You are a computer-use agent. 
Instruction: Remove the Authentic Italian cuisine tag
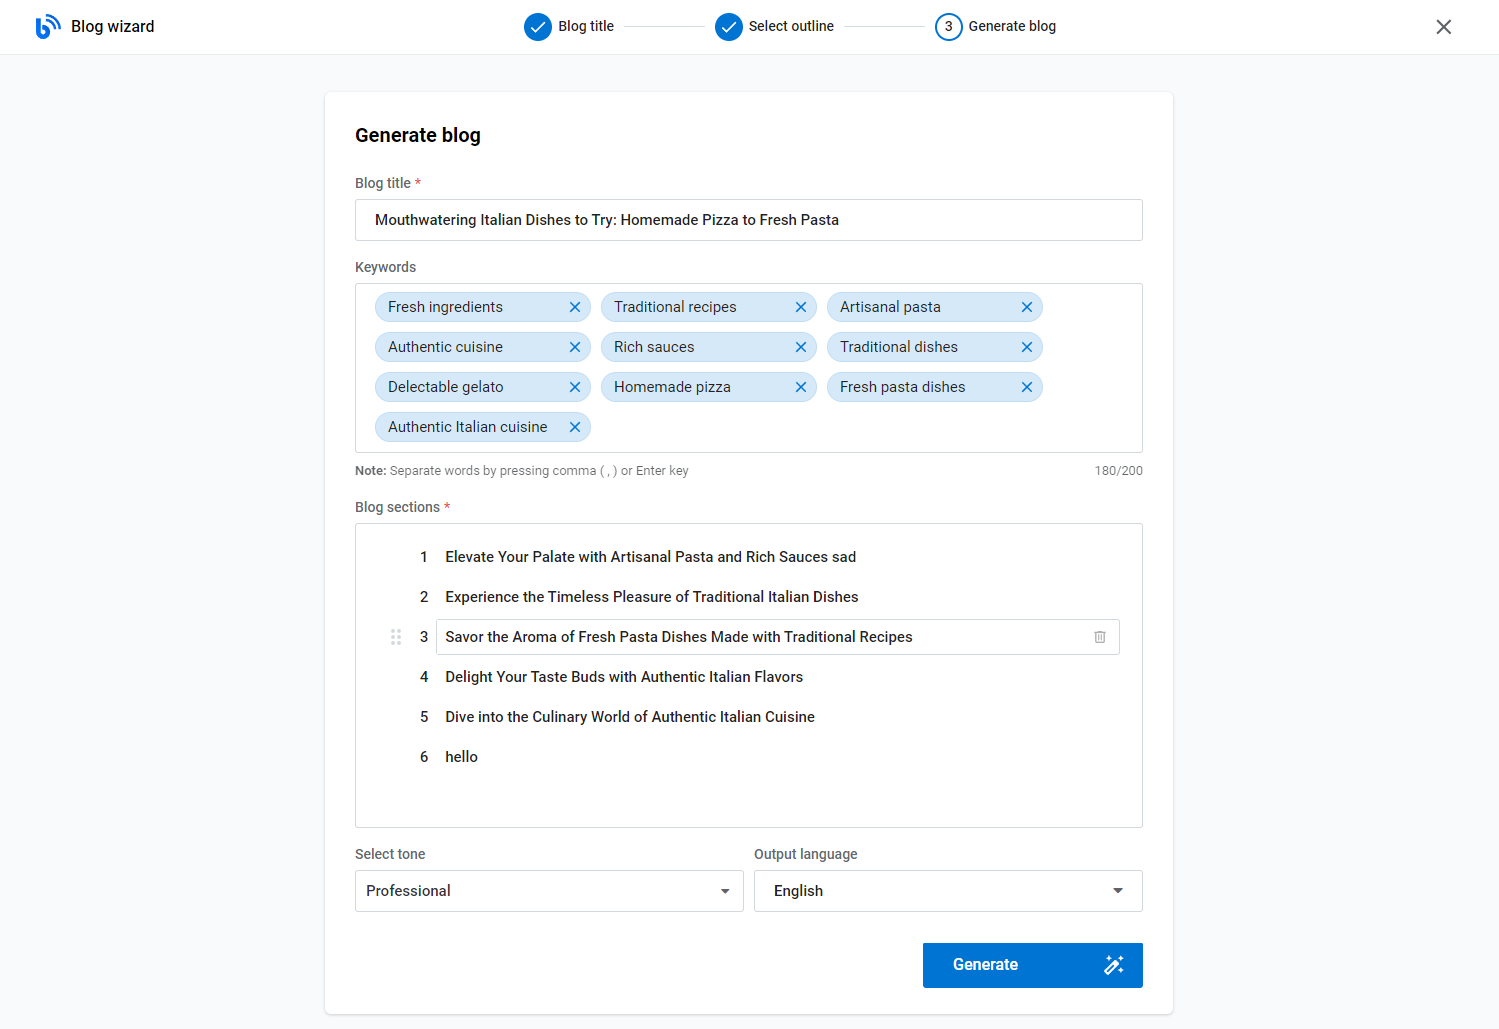575,427
